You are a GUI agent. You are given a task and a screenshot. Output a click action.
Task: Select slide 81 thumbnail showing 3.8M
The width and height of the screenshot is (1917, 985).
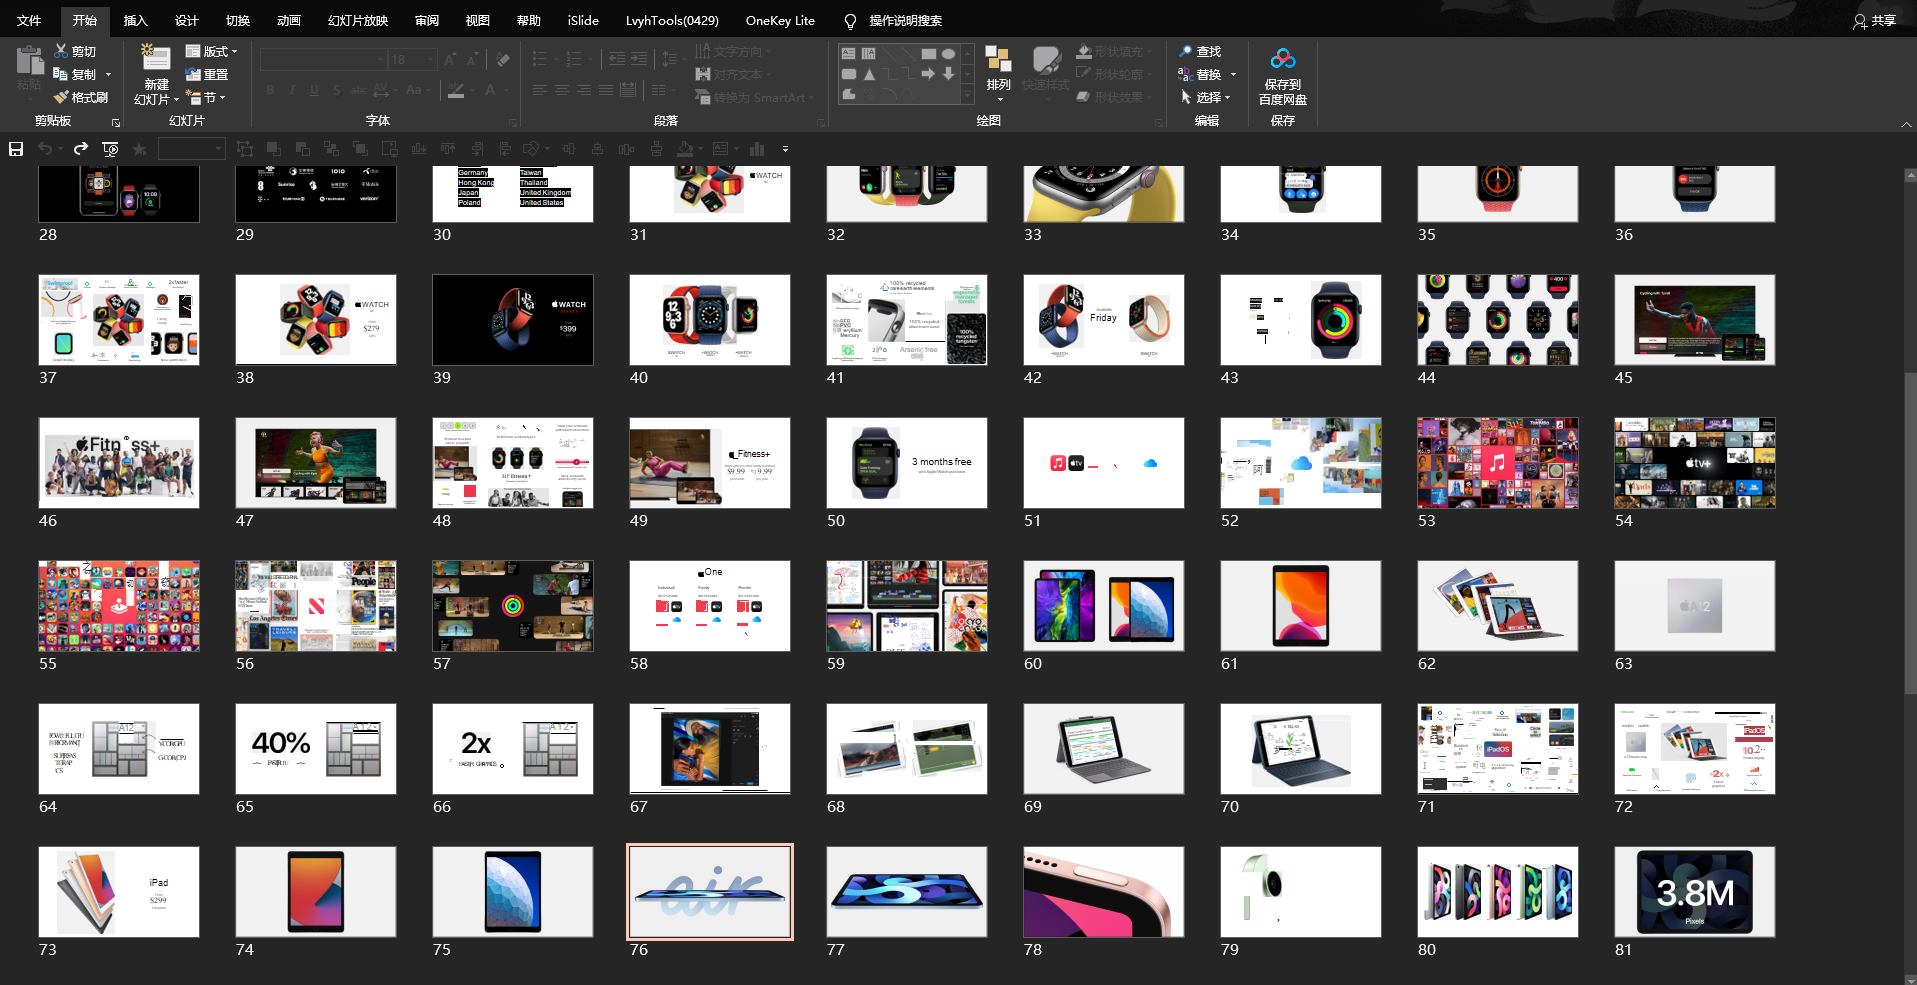pos(1694,892)
